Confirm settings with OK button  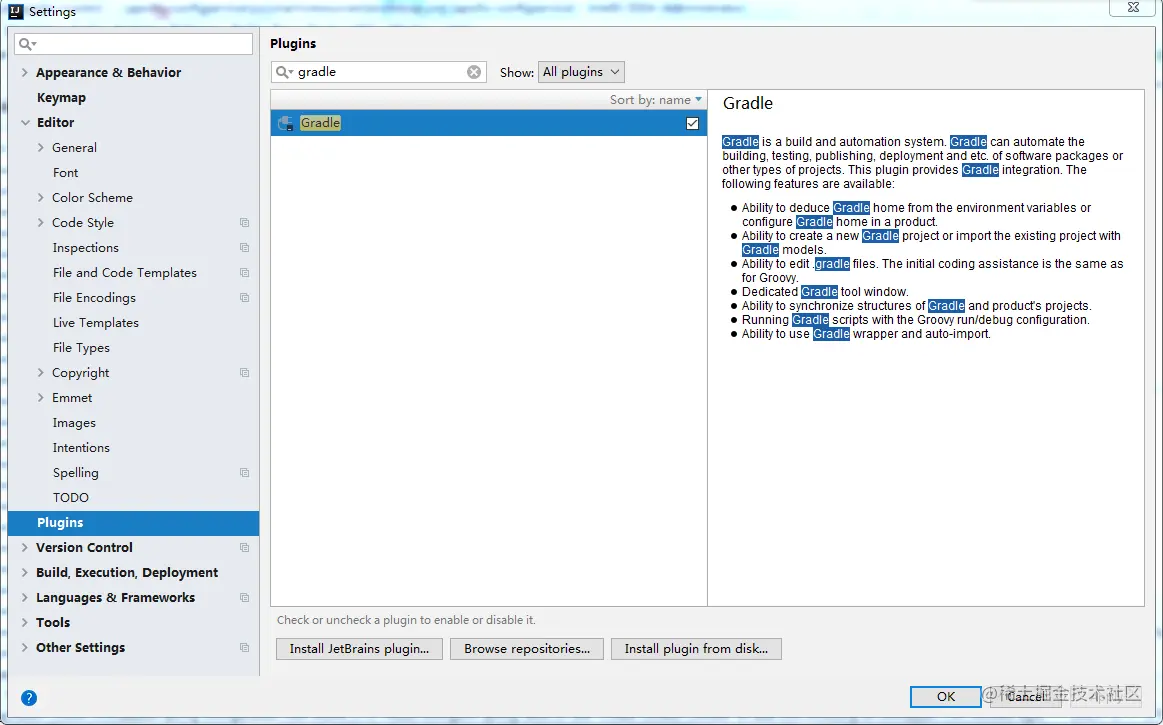946,697
